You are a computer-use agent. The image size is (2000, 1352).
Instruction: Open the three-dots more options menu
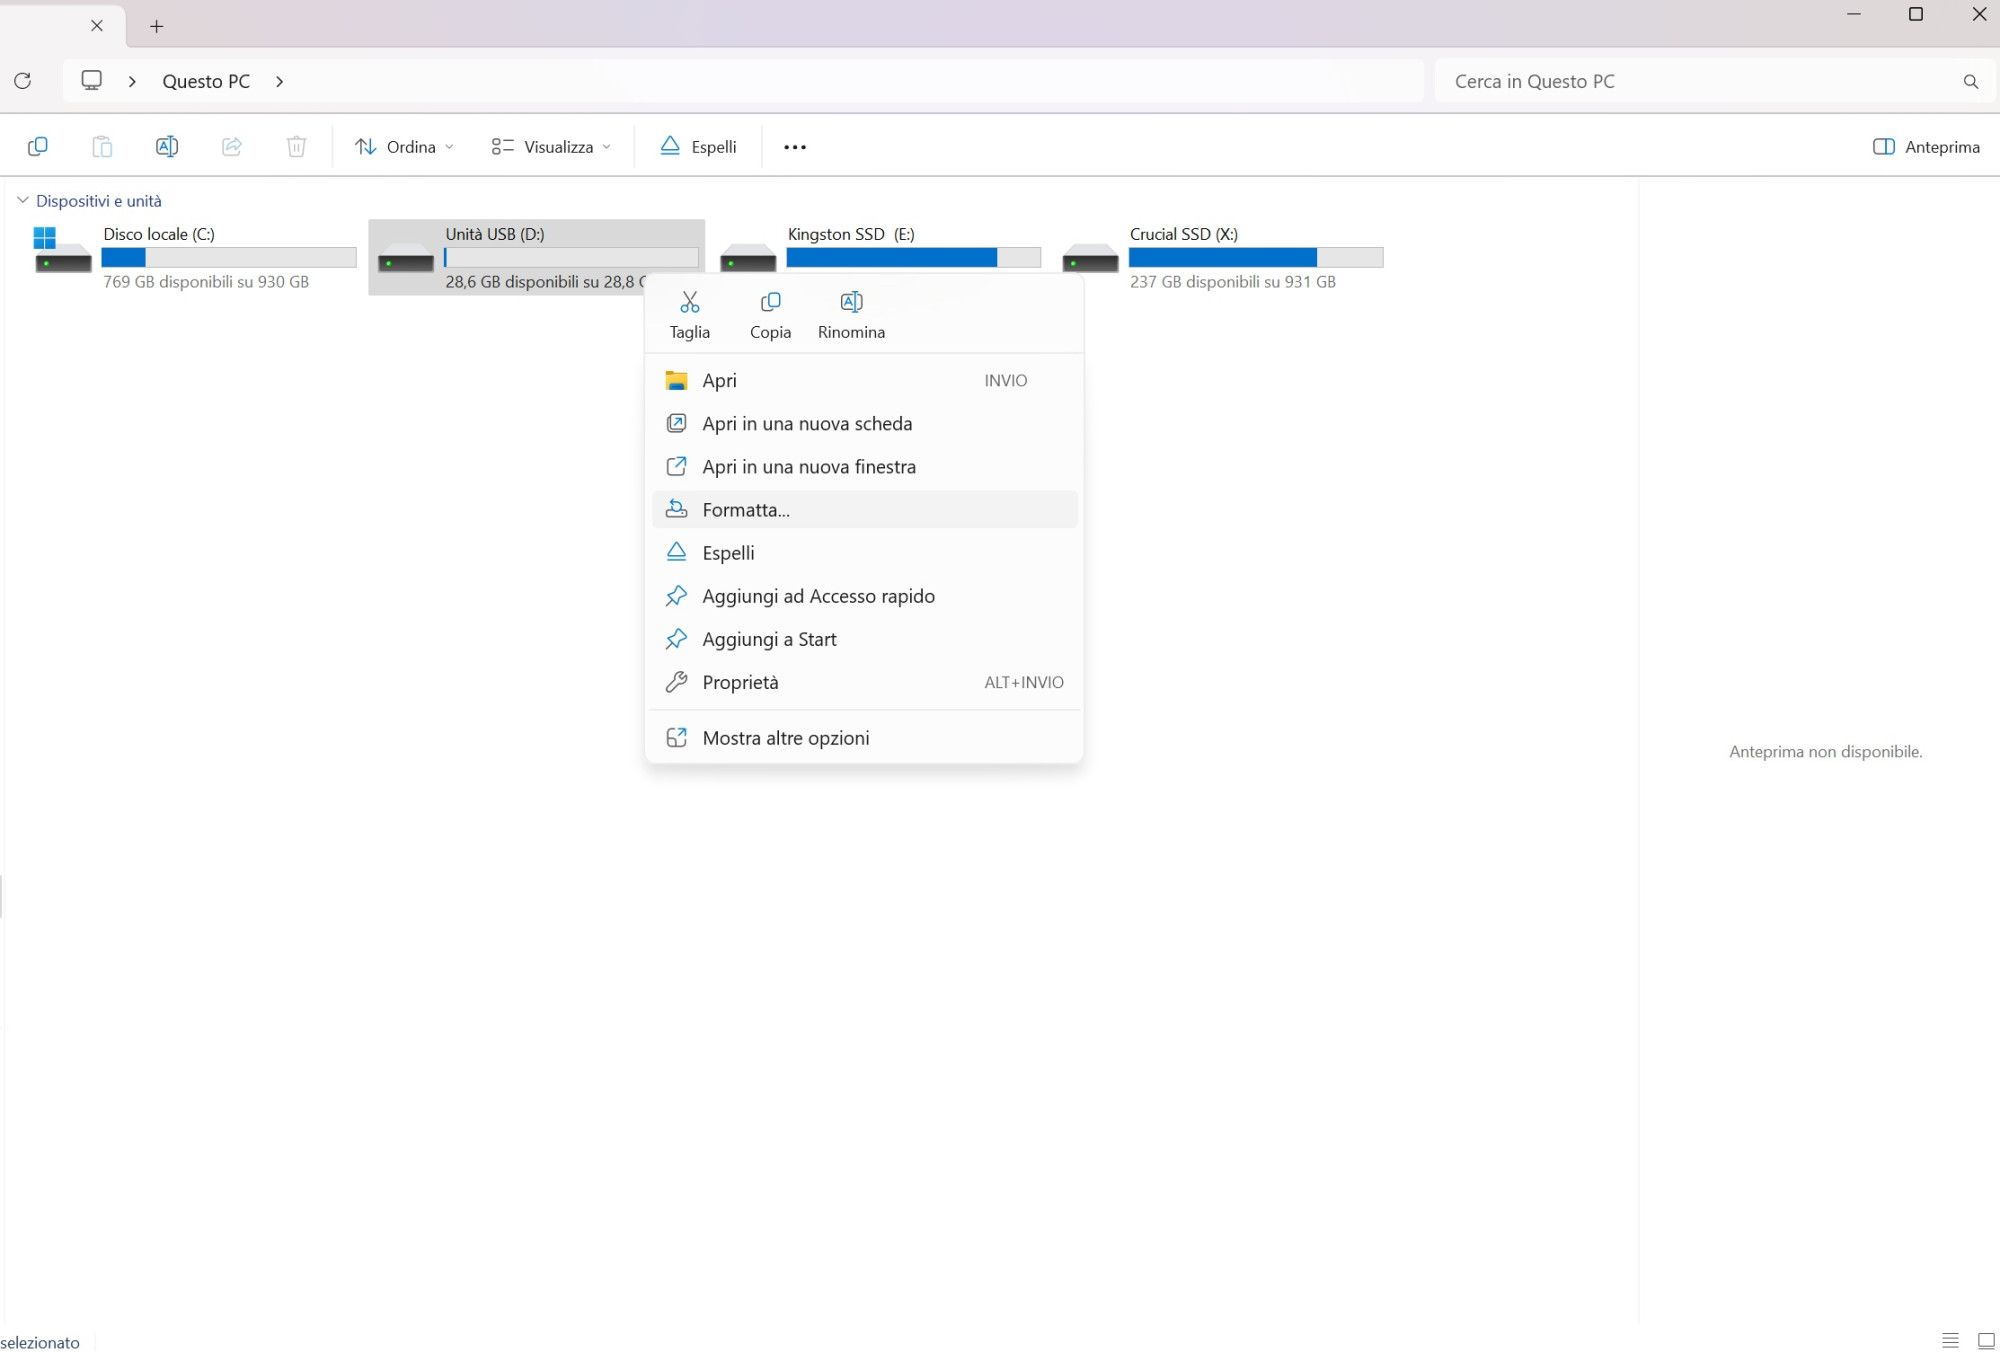pyautogui.click(x=795, y=147)
